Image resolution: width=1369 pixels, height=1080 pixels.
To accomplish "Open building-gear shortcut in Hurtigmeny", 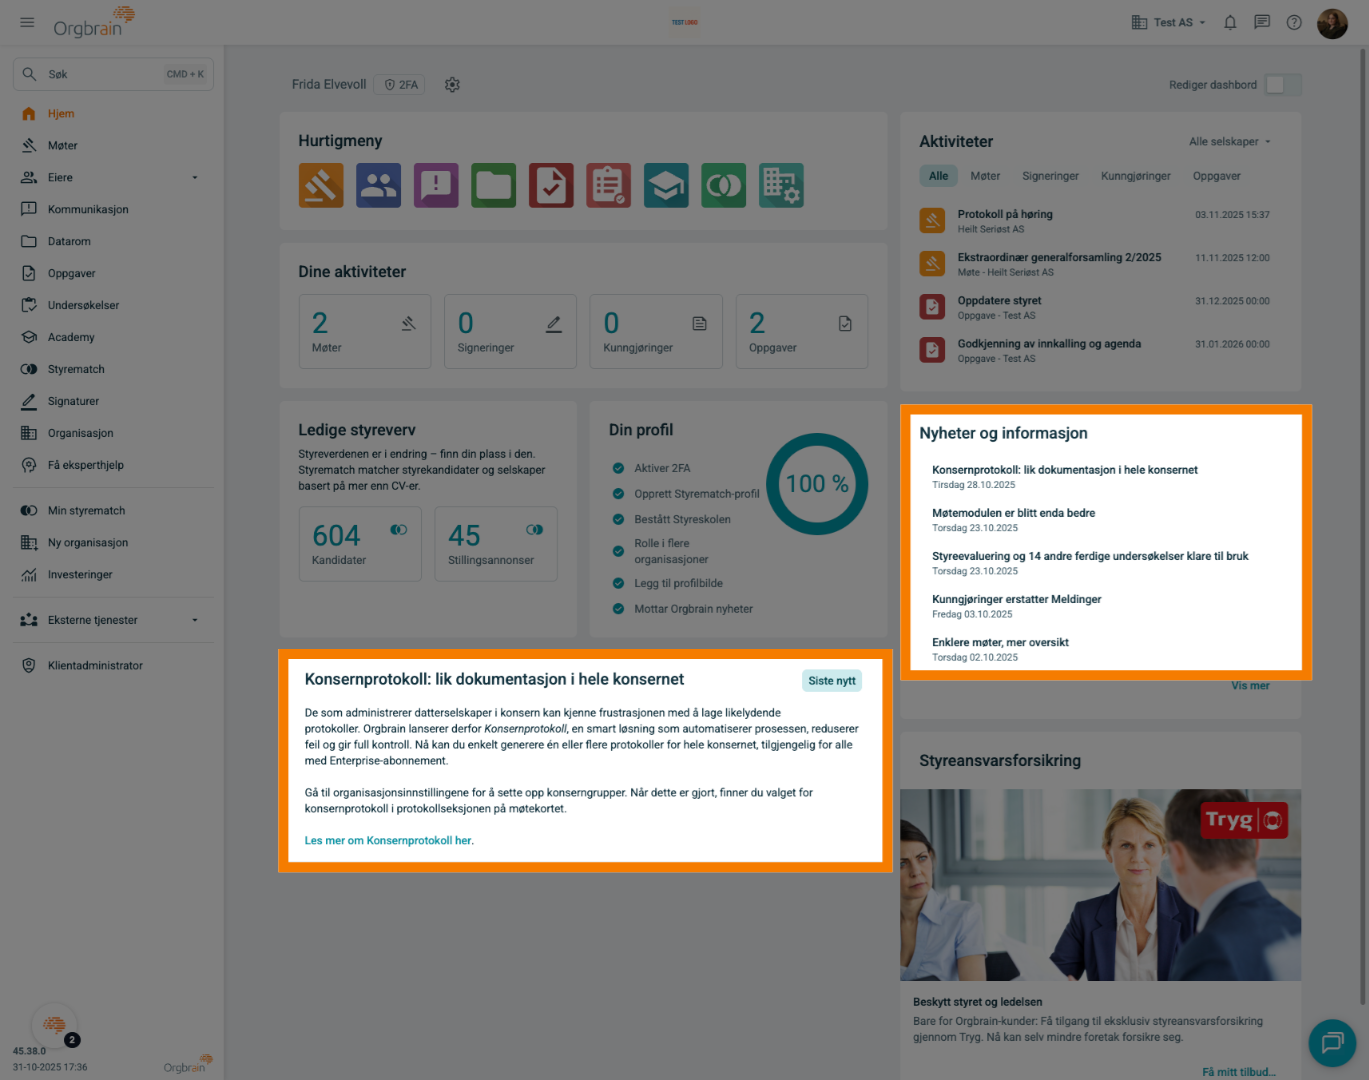I will click(781, 185).
